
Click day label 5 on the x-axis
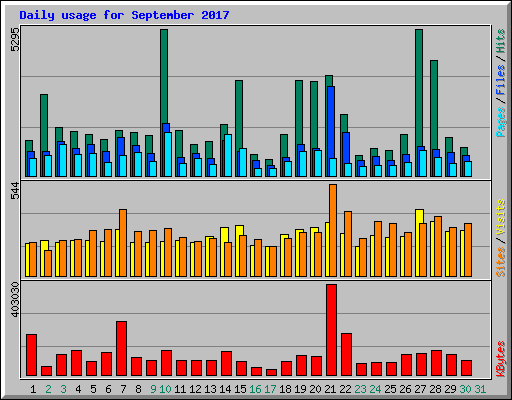coord(93,389)
